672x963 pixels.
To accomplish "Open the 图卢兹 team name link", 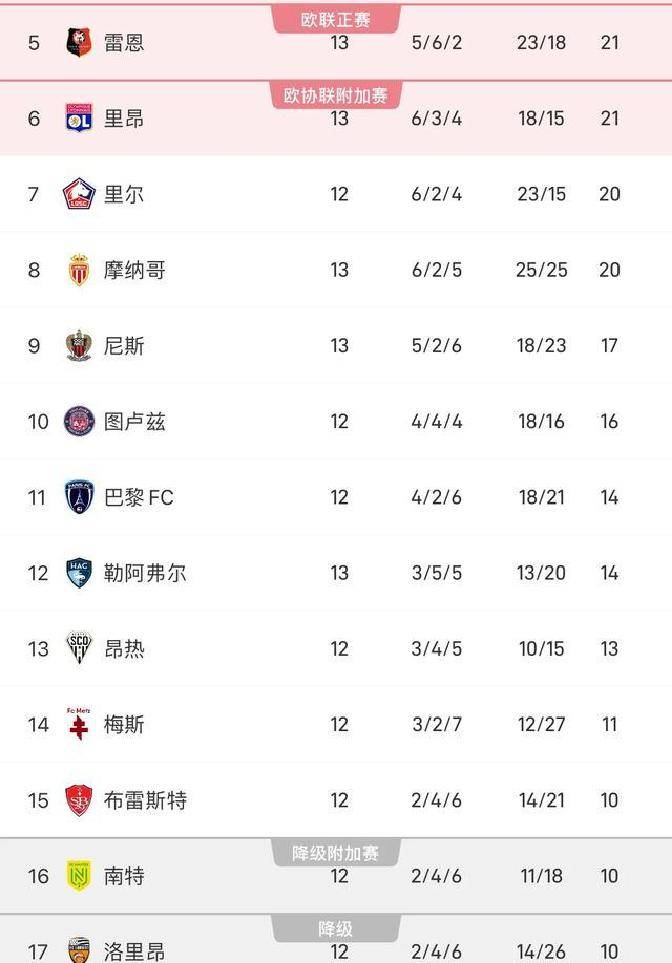I will point(135,421).
